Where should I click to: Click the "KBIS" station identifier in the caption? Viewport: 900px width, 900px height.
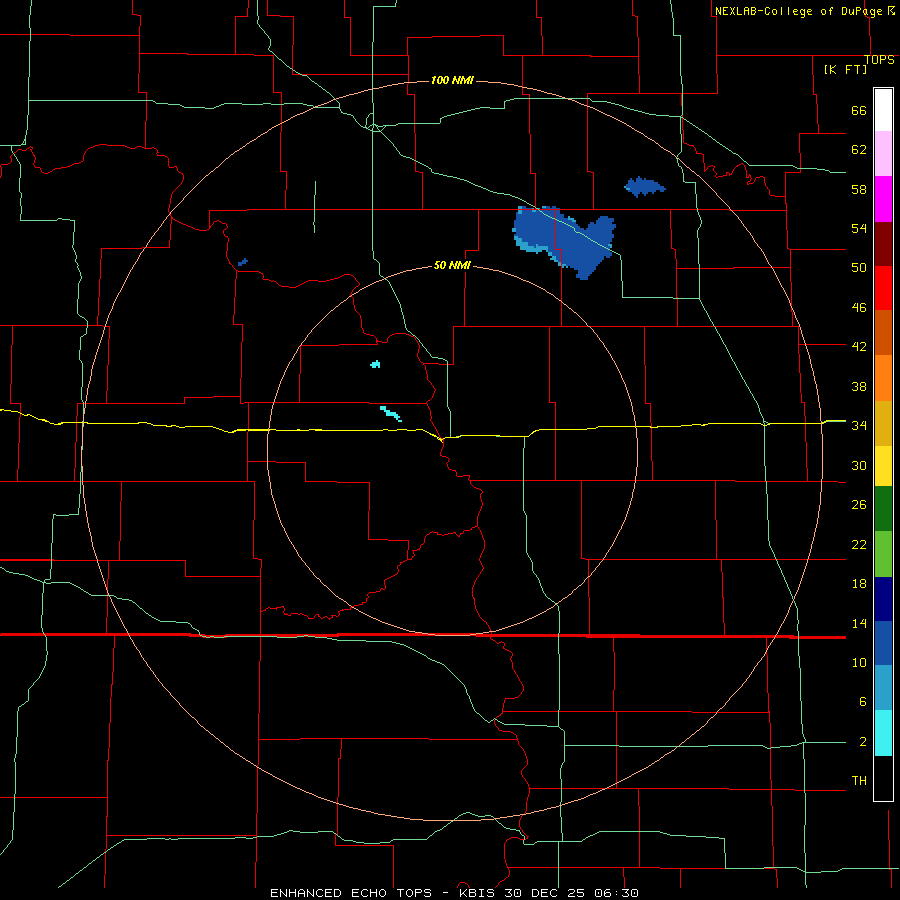478,893
